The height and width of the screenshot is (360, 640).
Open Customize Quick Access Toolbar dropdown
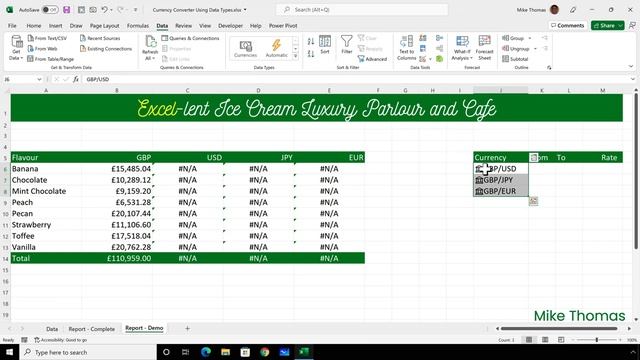click(x=136, y=10)
